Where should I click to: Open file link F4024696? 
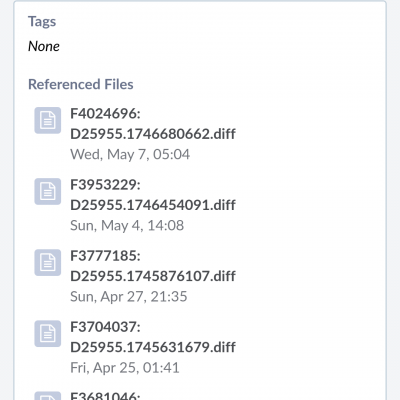105,114
